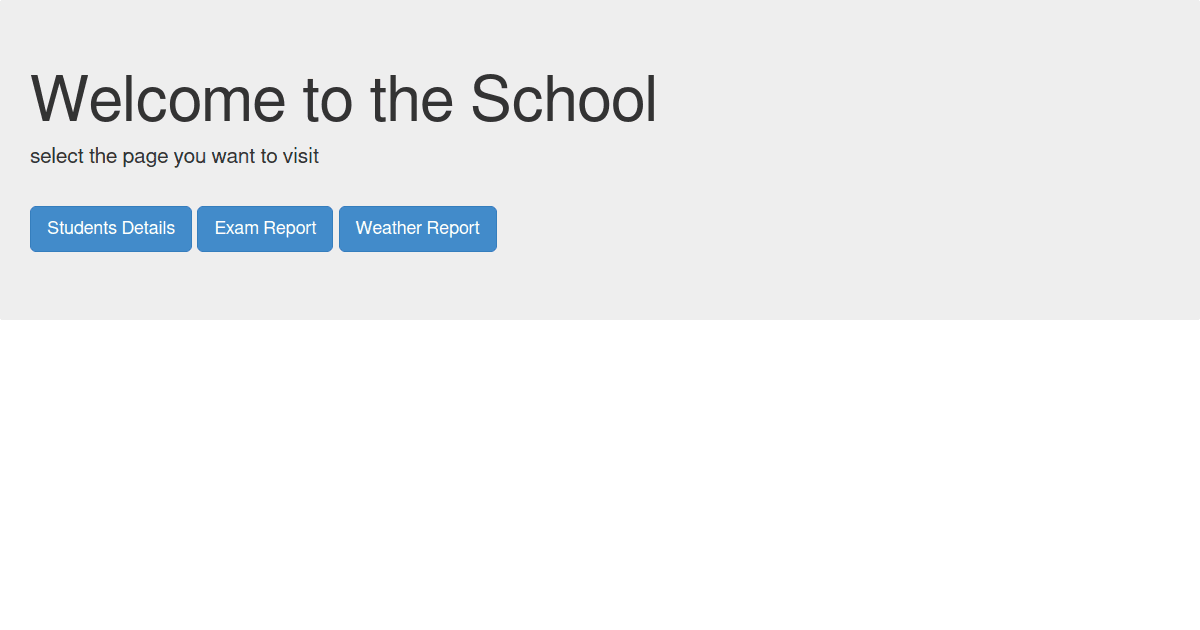This screenshot has width=1200, height=630.
Task: Click the blank white page area below
Action: coord(600,470)
